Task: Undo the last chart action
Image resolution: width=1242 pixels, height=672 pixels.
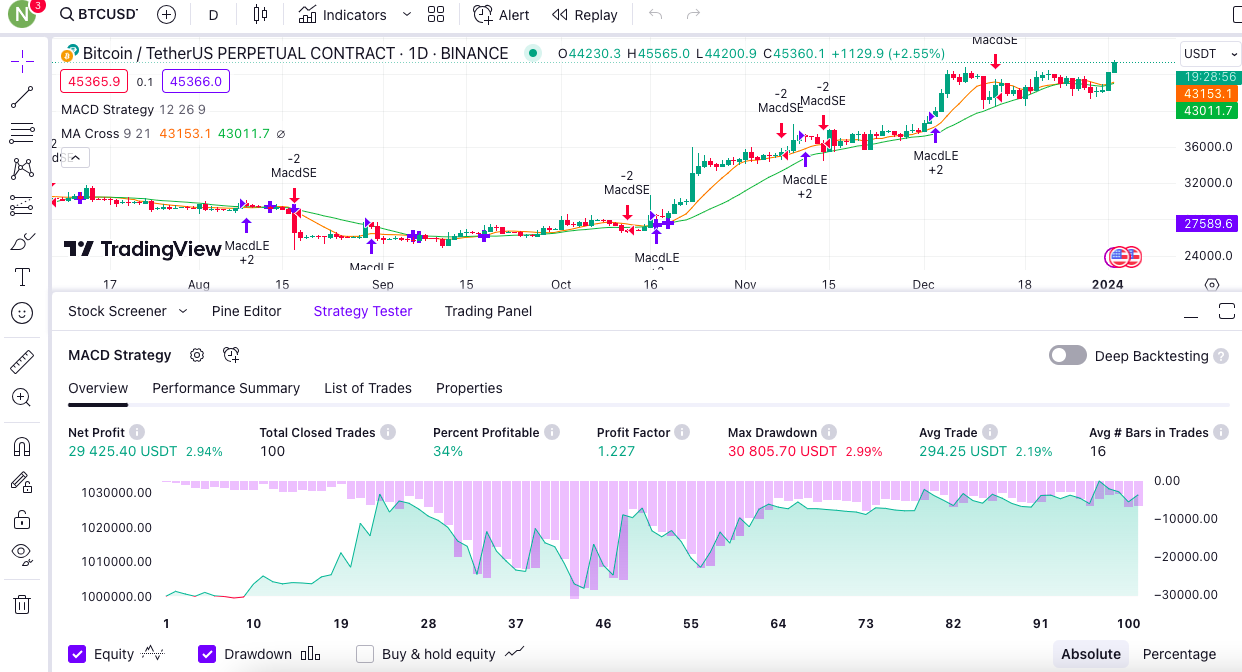Action: click(655, 15)
